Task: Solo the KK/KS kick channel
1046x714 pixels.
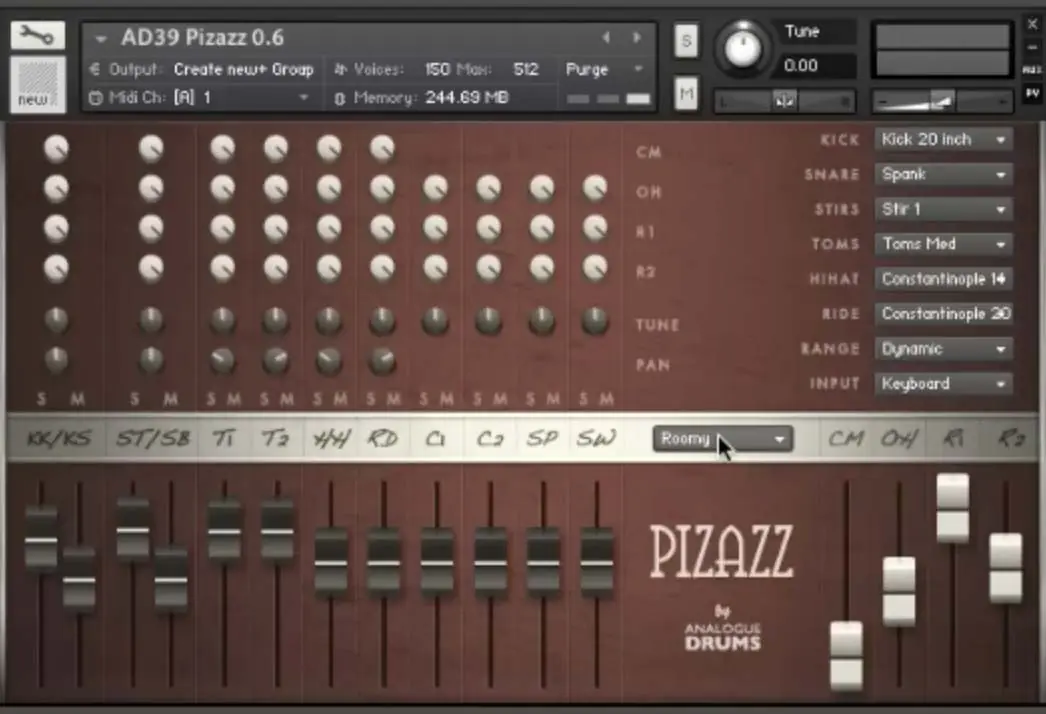Action: click(x=41, y=399)
